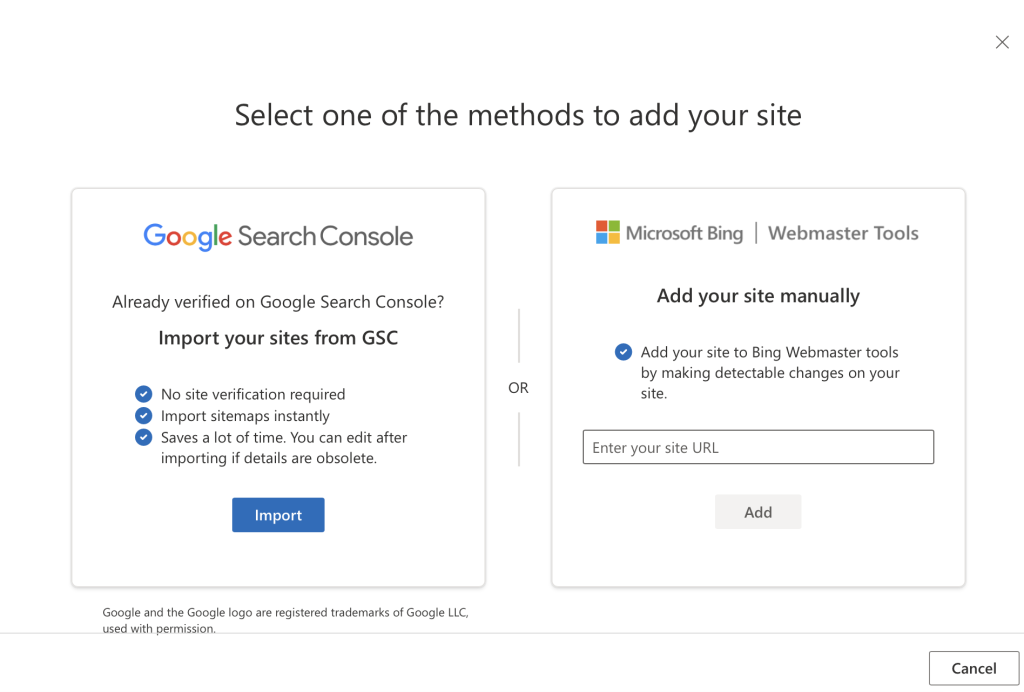
Task: Click Already verified on Google Search Console text
Action: (x=278, y=301)
